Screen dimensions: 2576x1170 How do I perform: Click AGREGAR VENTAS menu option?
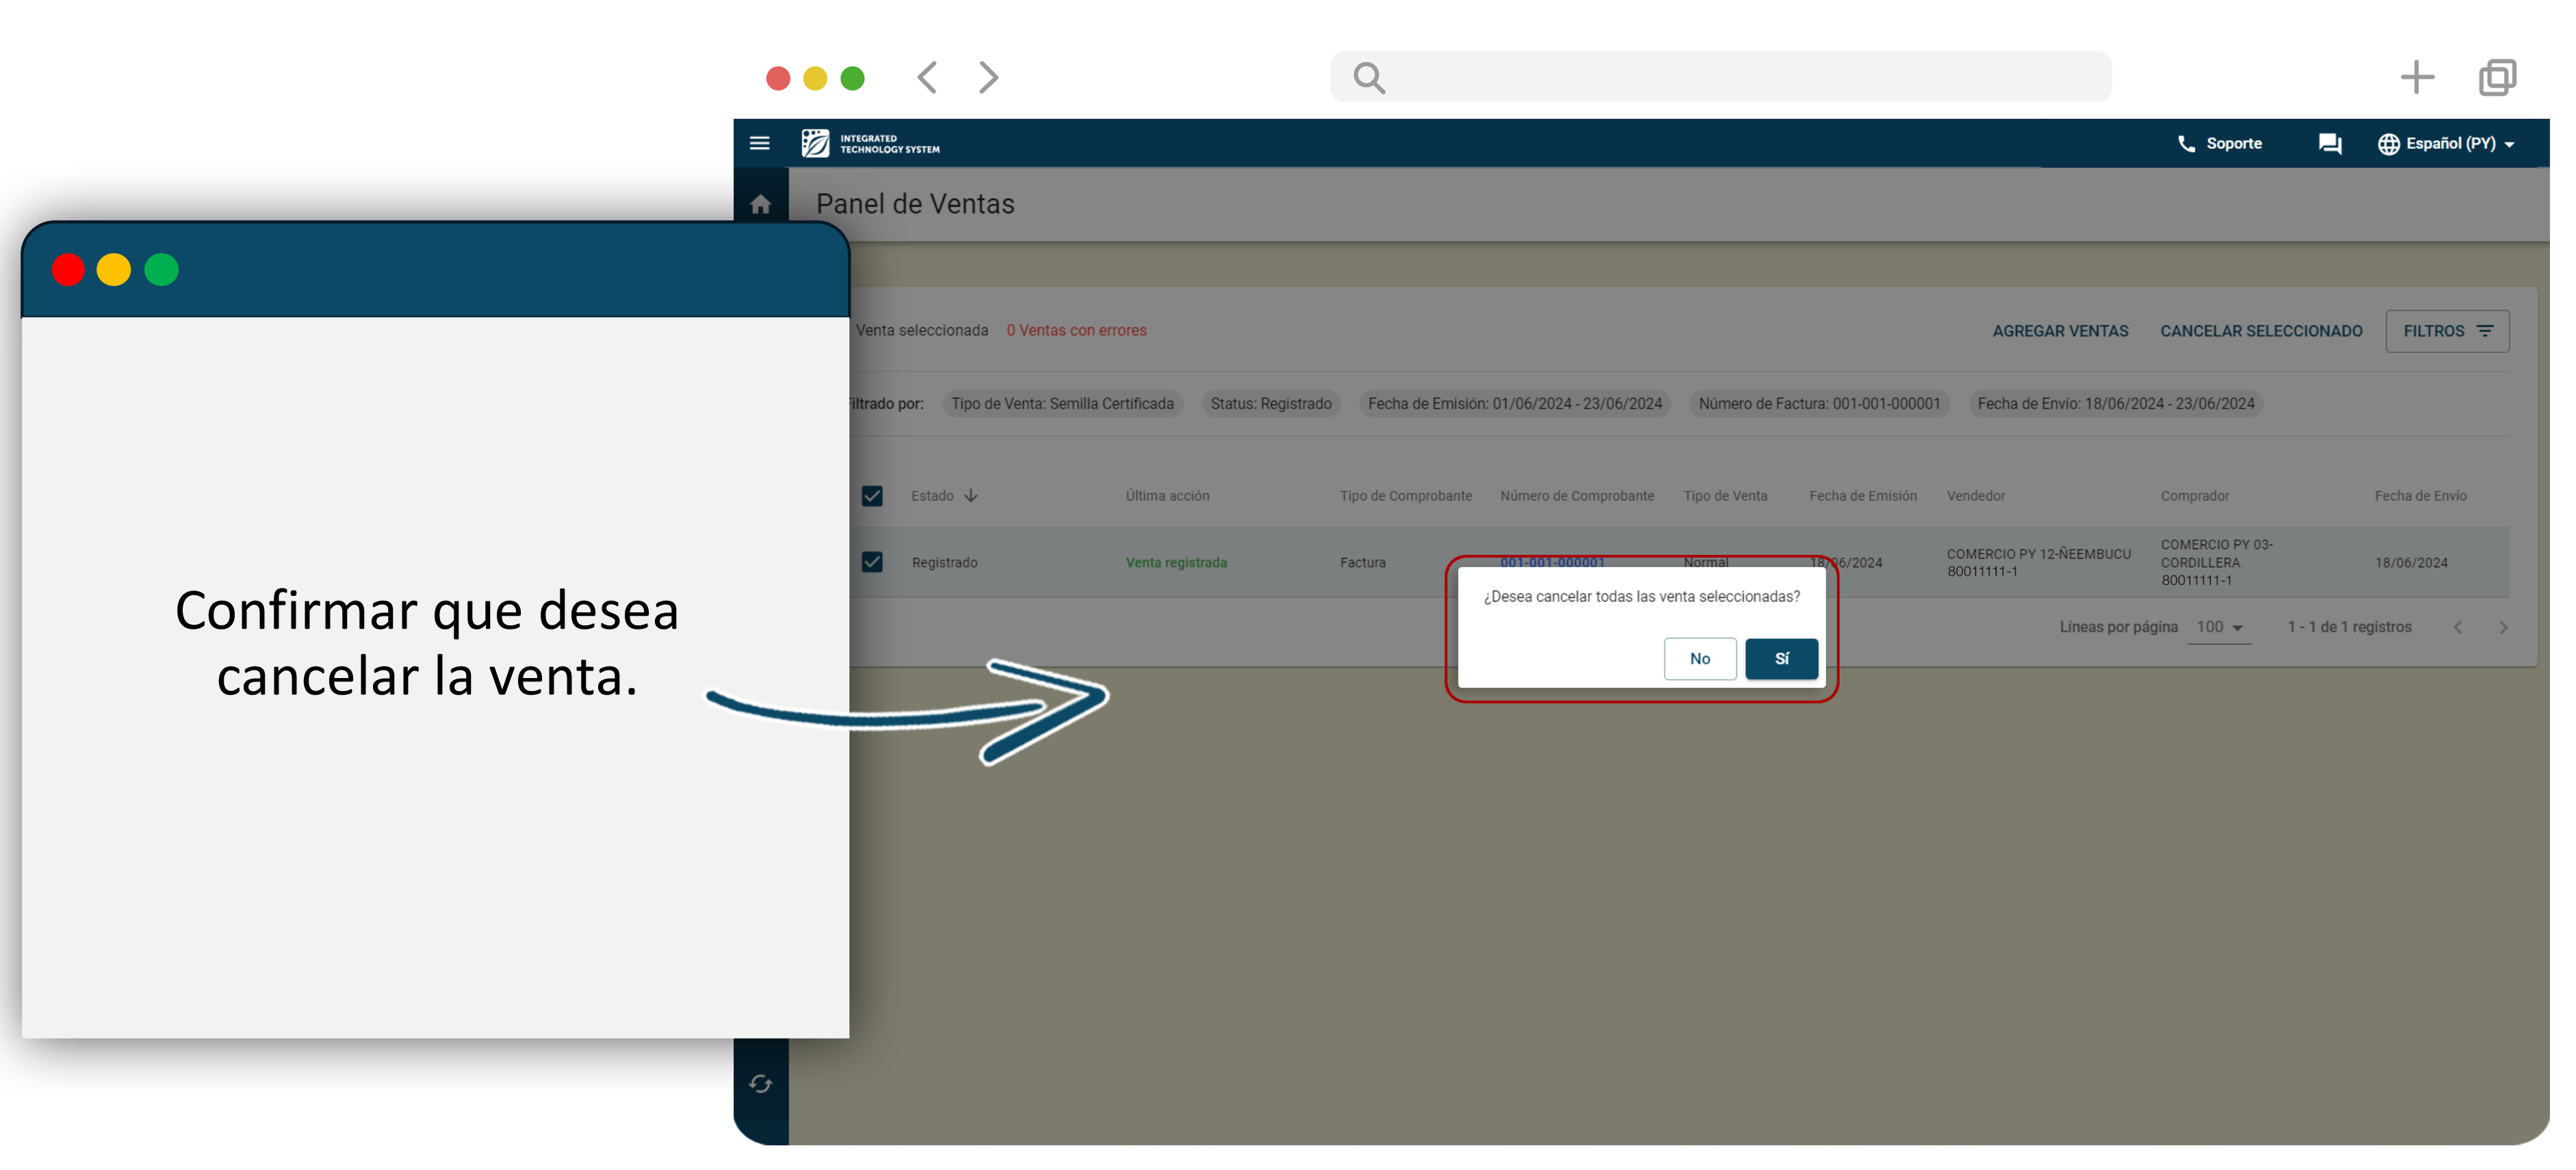(2060, 331)
